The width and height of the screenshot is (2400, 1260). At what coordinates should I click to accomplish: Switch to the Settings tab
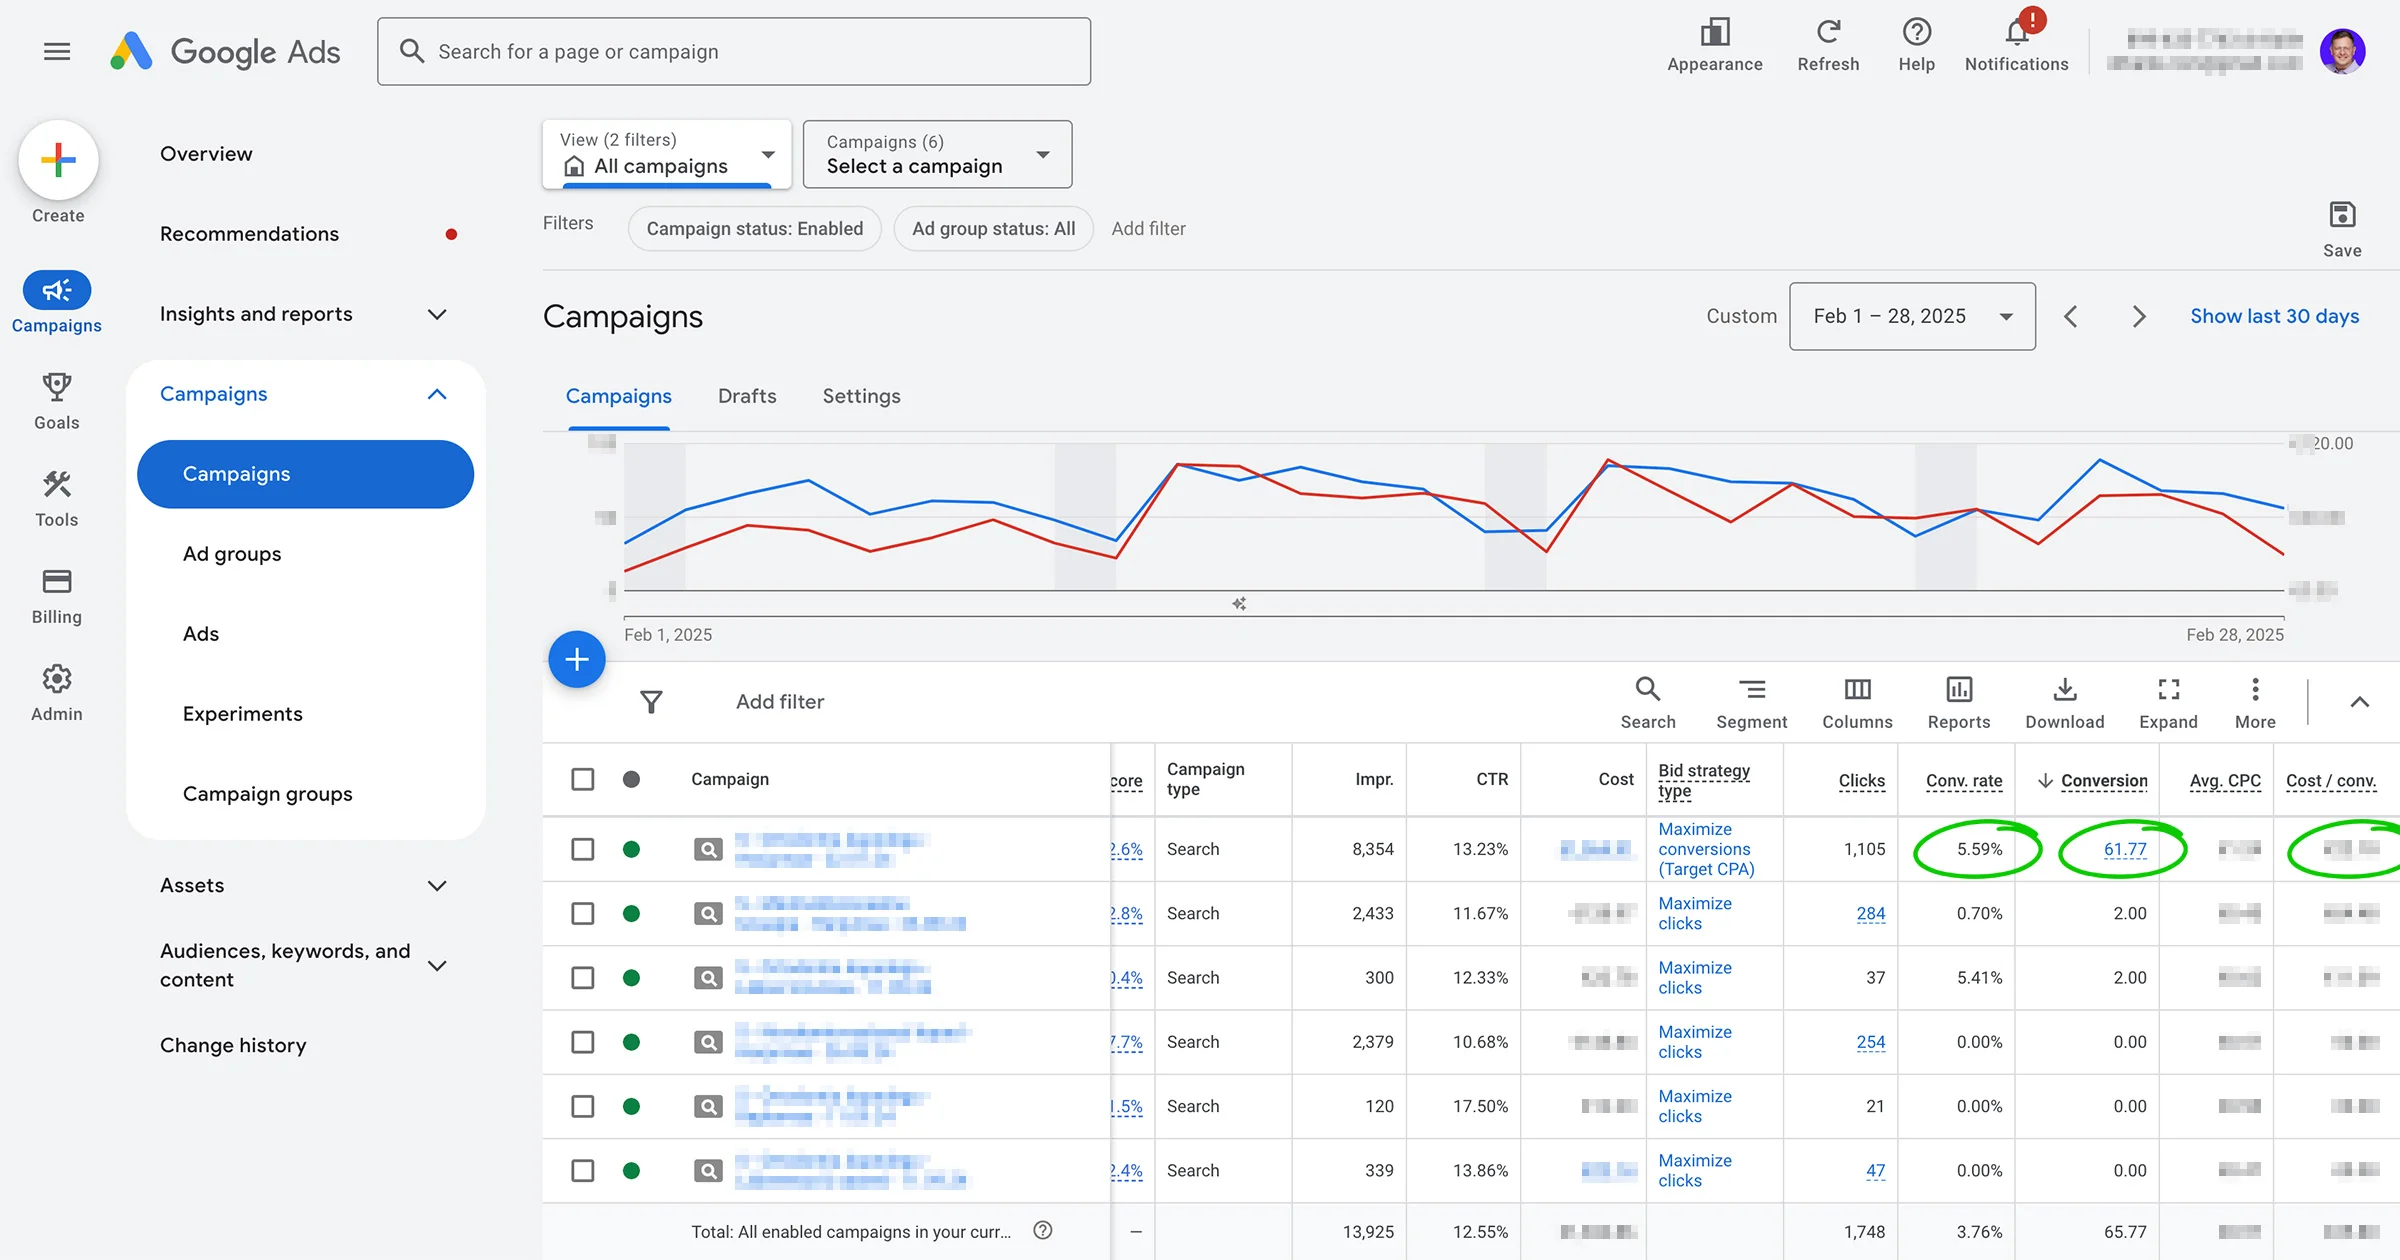(x=861, y=396)
